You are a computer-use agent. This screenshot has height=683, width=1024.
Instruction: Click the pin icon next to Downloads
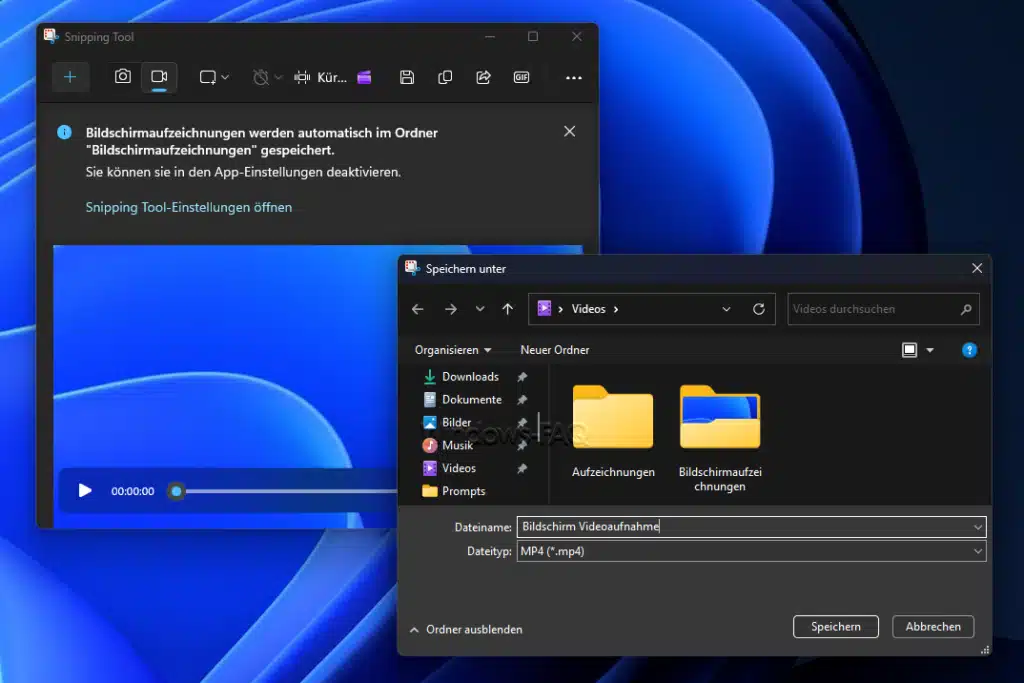pyautogui.click(x=522, y=377)
